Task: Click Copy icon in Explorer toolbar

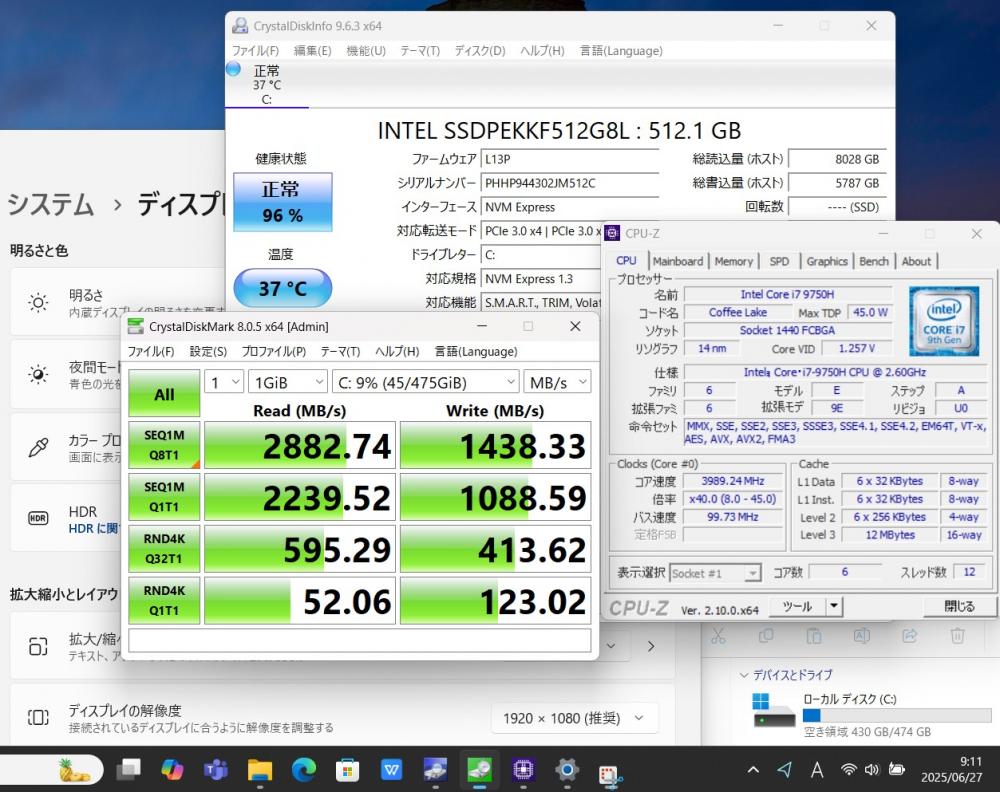Action: 766,635
